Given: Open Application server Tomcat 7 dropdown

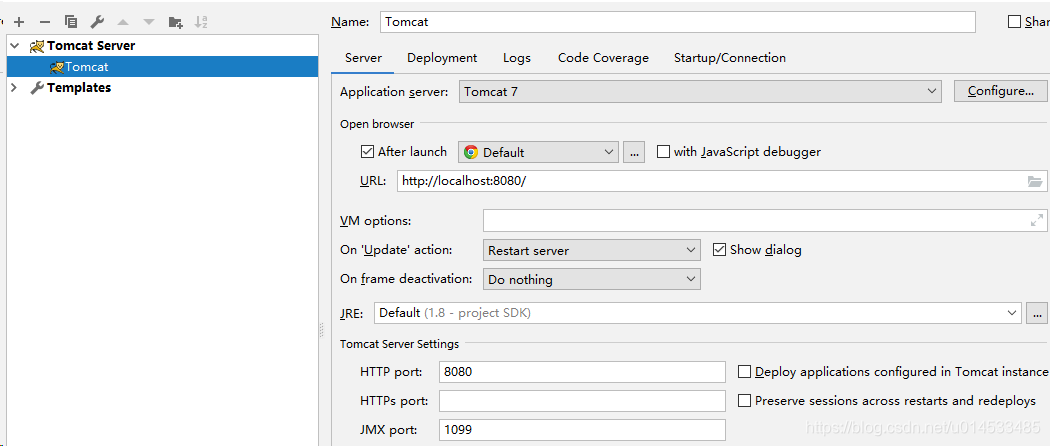Looking at the screenshot, I should pyautogui.click(x=700, y=91).
